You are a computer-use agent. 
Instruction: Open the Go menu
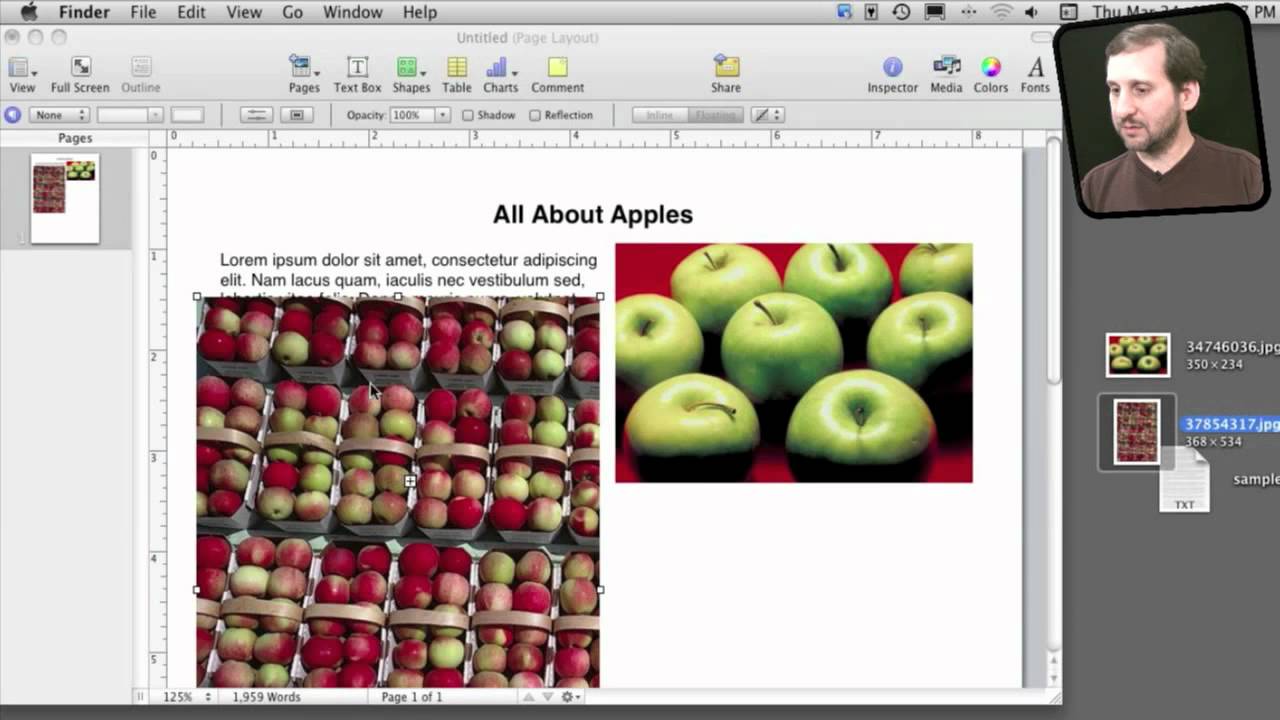click(x=292, y=12)
